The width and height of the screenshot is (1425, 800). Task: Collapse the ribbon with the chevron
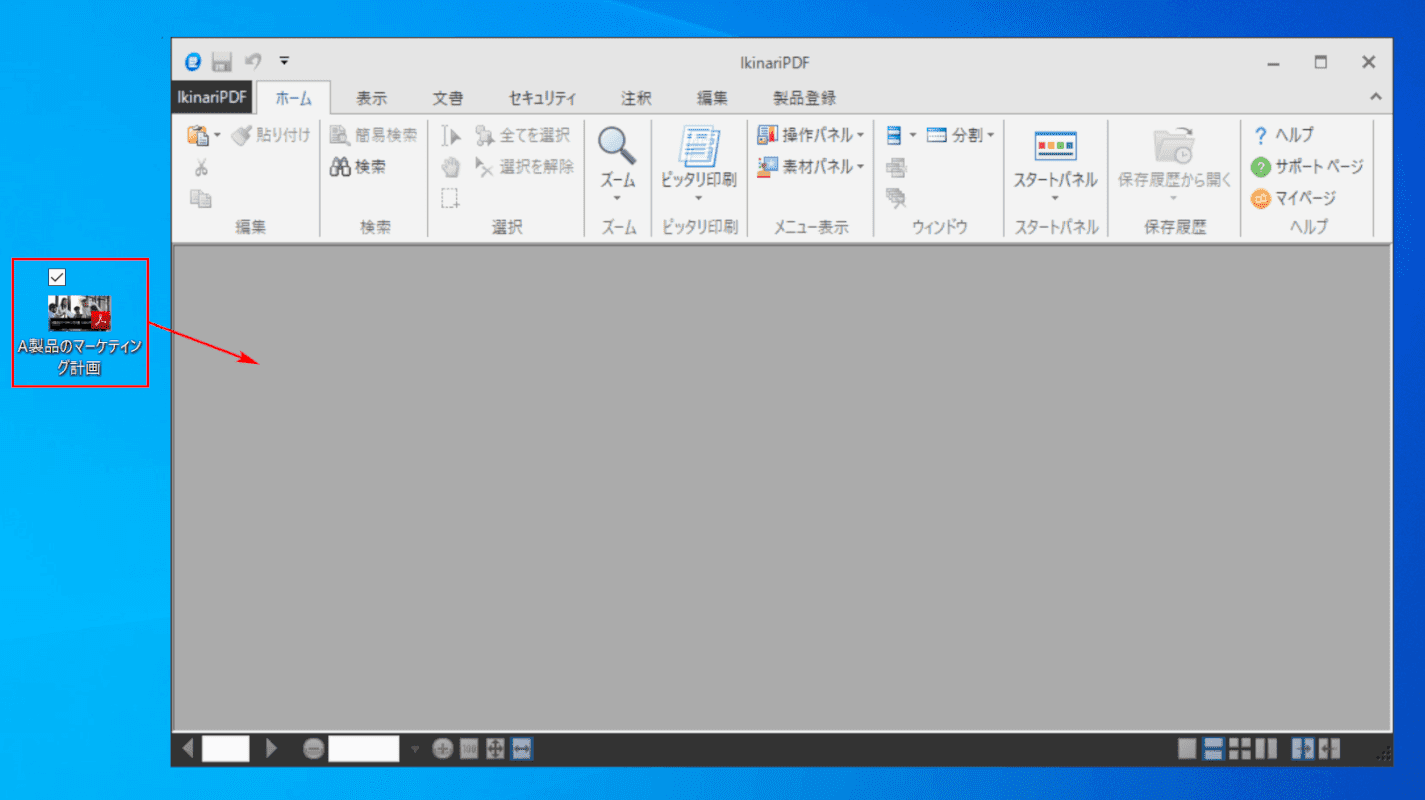tap(1376, 97)
